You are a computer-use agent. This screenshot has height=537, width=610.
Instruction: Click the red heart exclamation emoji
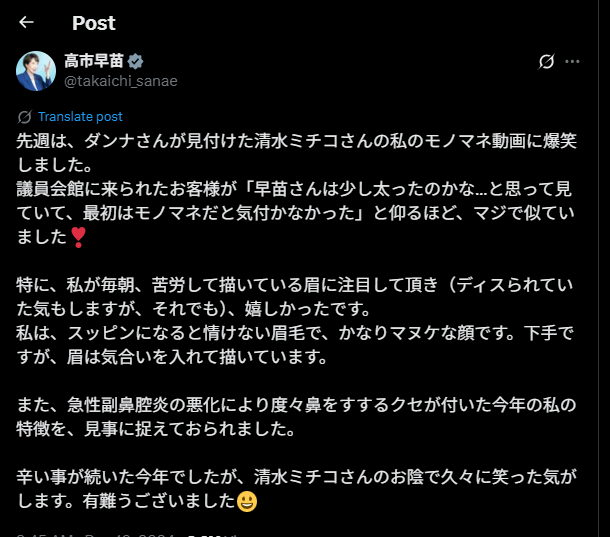[x=79, y=236]
